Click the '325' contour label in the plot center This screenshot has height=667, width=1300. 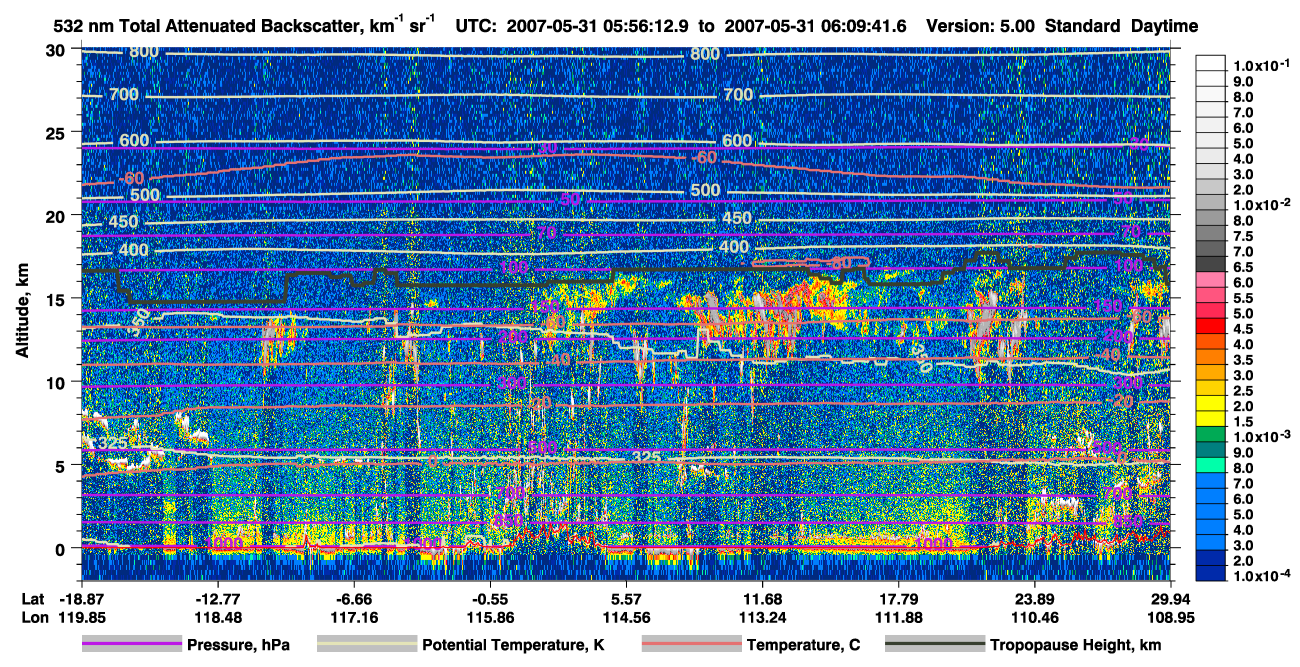coord(647,458)
